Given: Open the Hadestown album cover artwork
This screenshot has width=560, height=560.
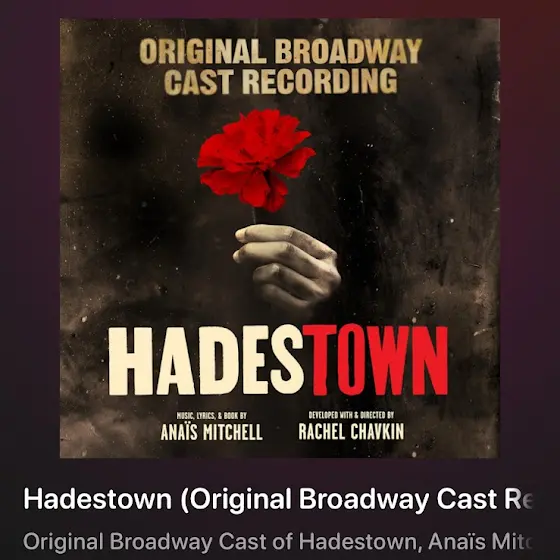Looking at the screenshot, I should tap(280, 238).
